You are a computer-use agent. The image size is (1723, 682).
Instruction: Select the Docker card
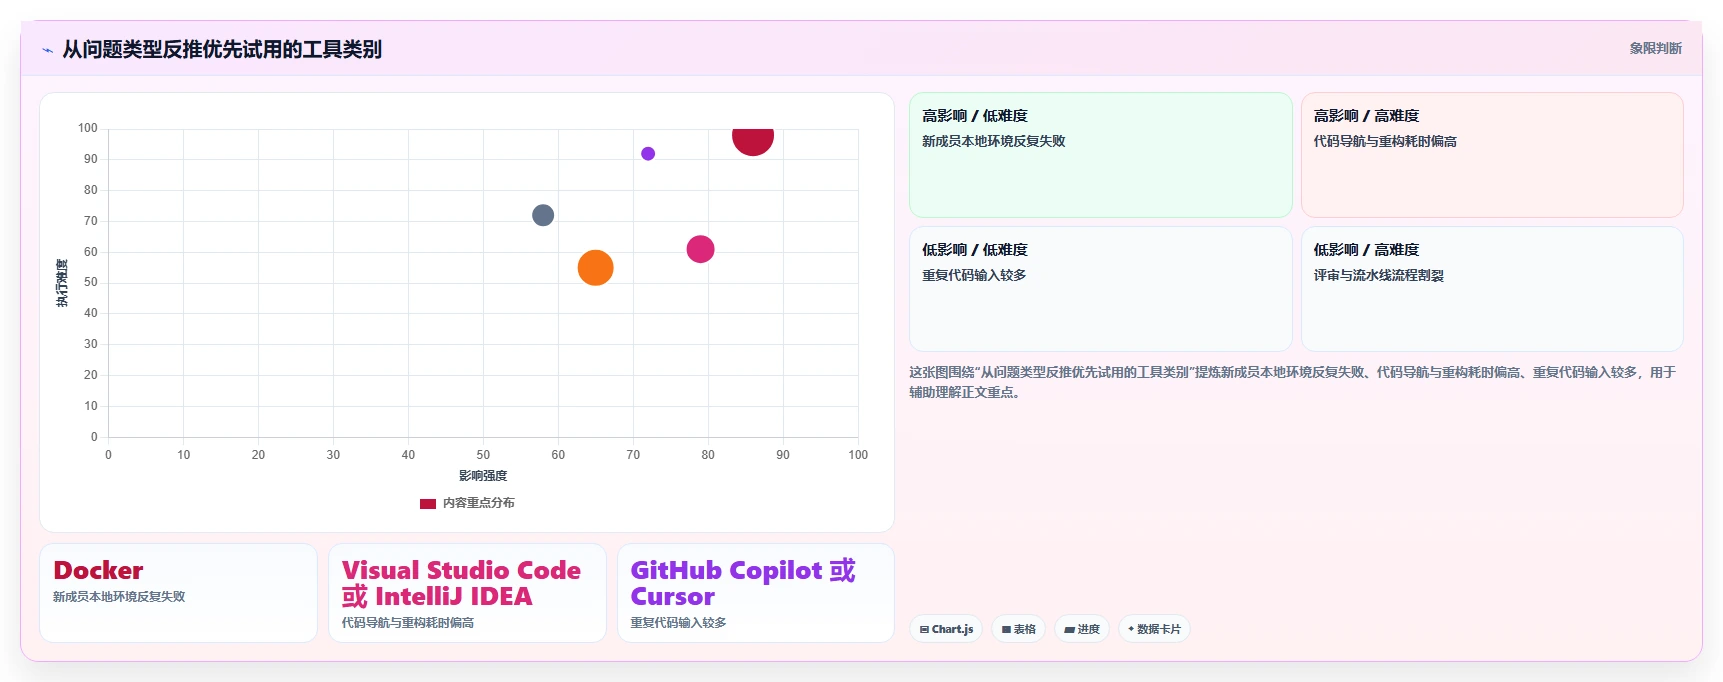tap(178, 593)
